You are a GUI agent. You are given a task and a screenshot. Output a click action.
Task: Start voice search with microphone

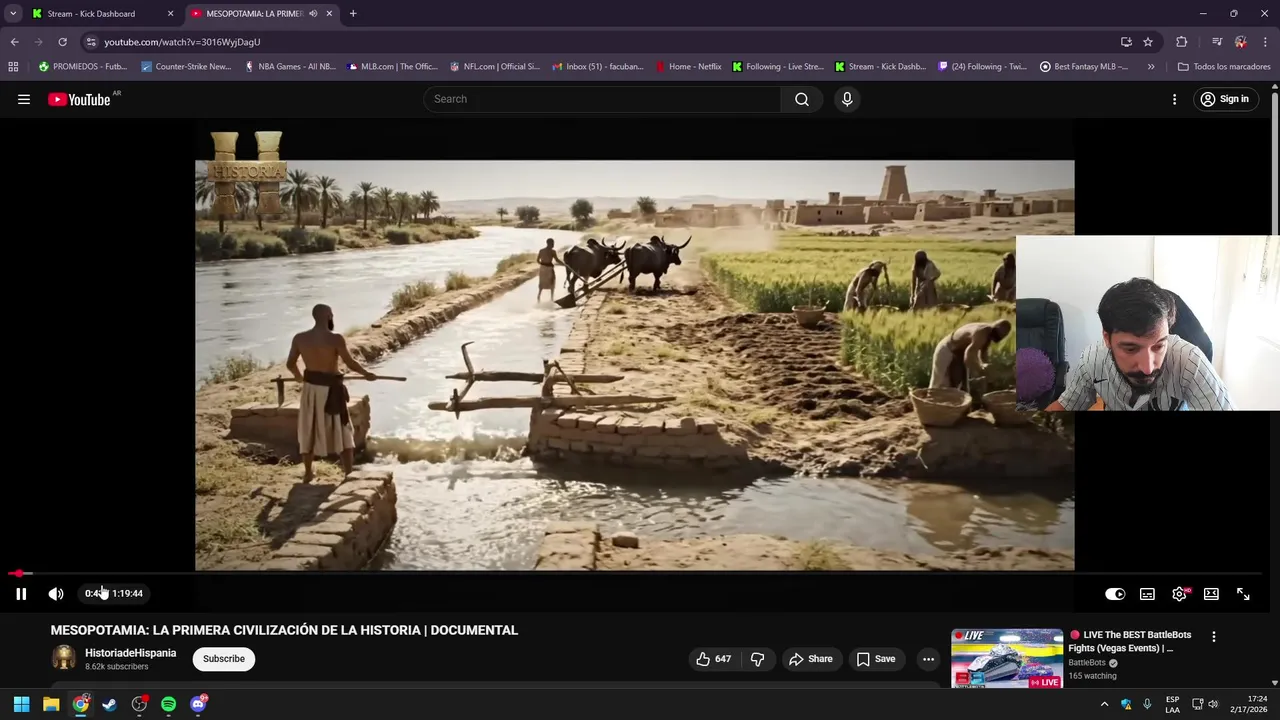(847, 99)
